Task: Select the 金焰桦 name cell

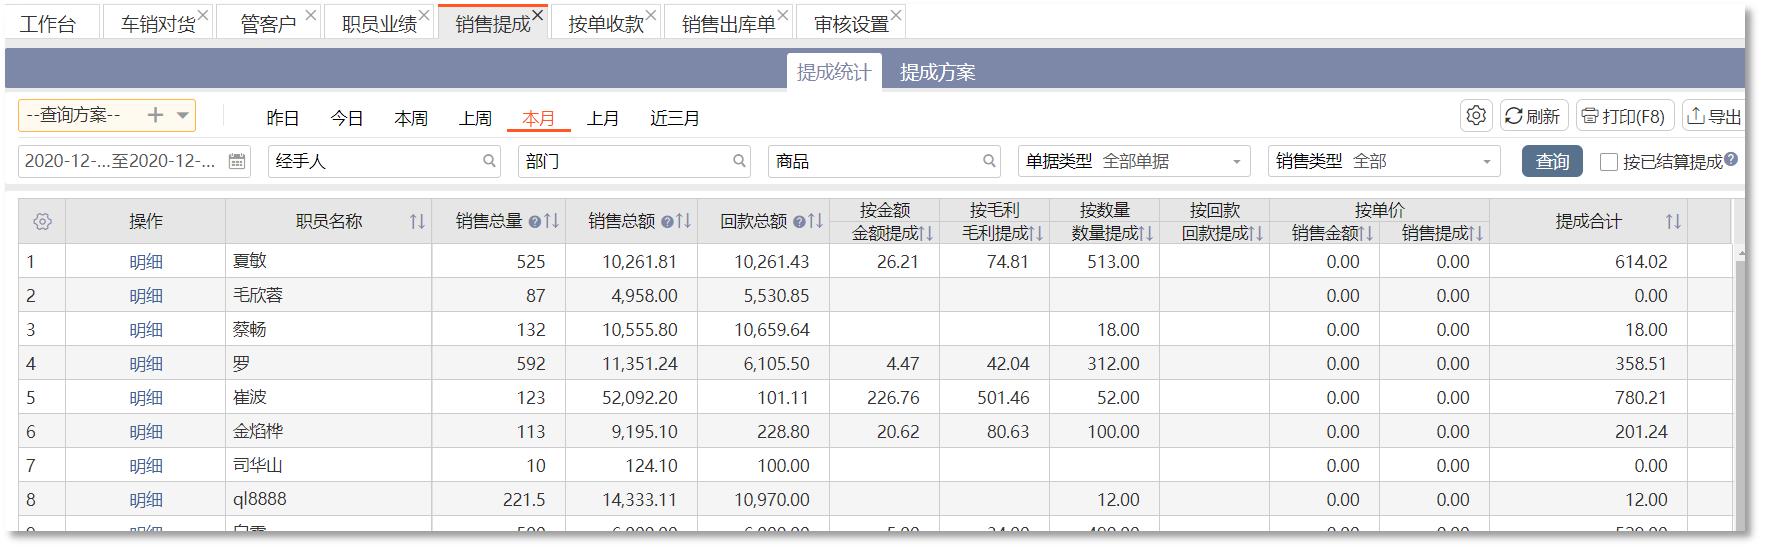Action: 329,432
